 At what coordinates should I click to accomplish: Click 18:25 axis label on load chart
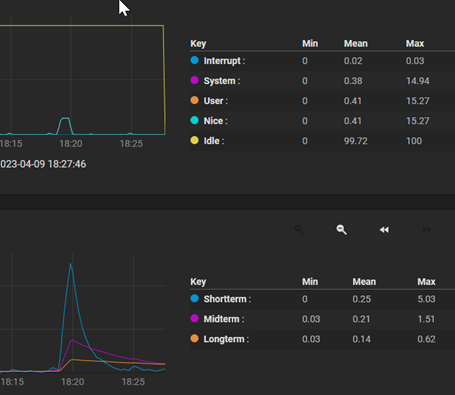coord(133,382)
